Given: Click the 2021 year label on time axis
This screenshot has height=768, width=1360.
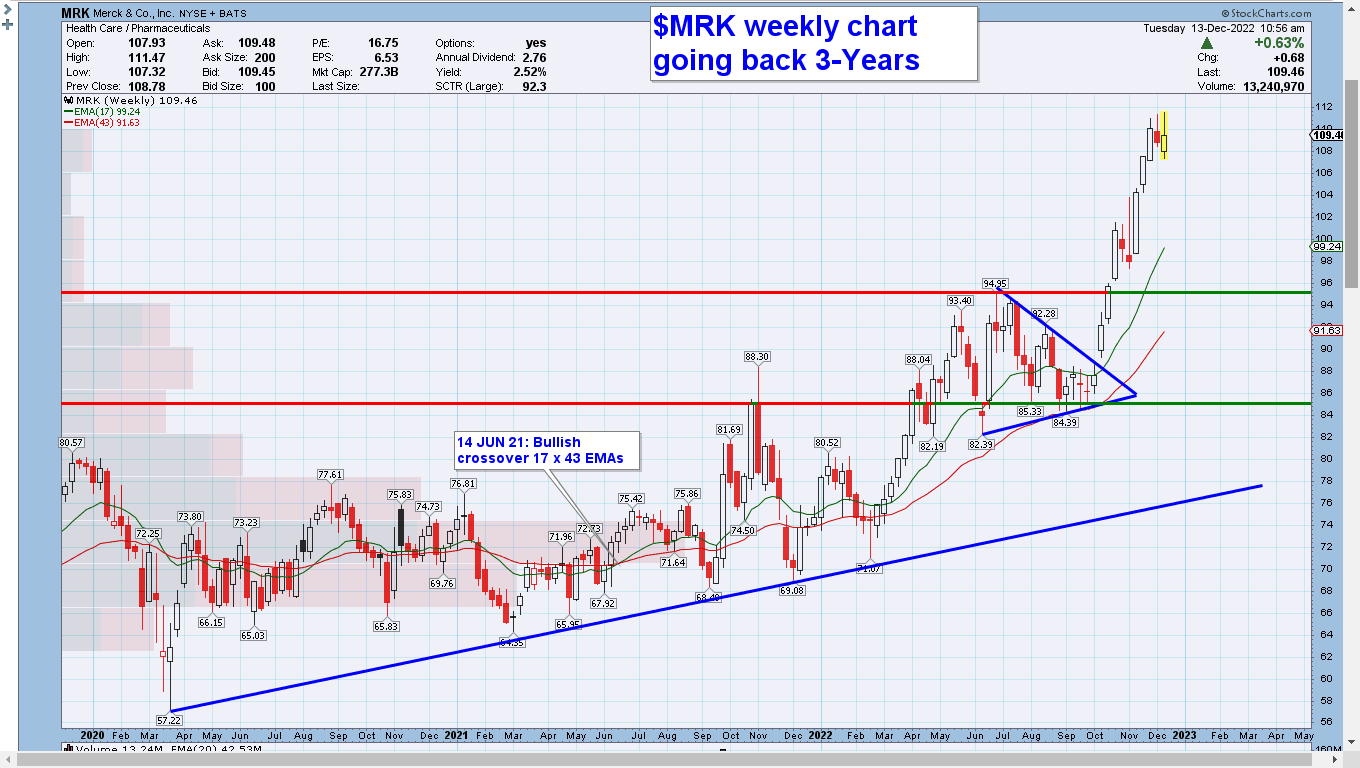Looking at the screenshot, I should [456, 735].
